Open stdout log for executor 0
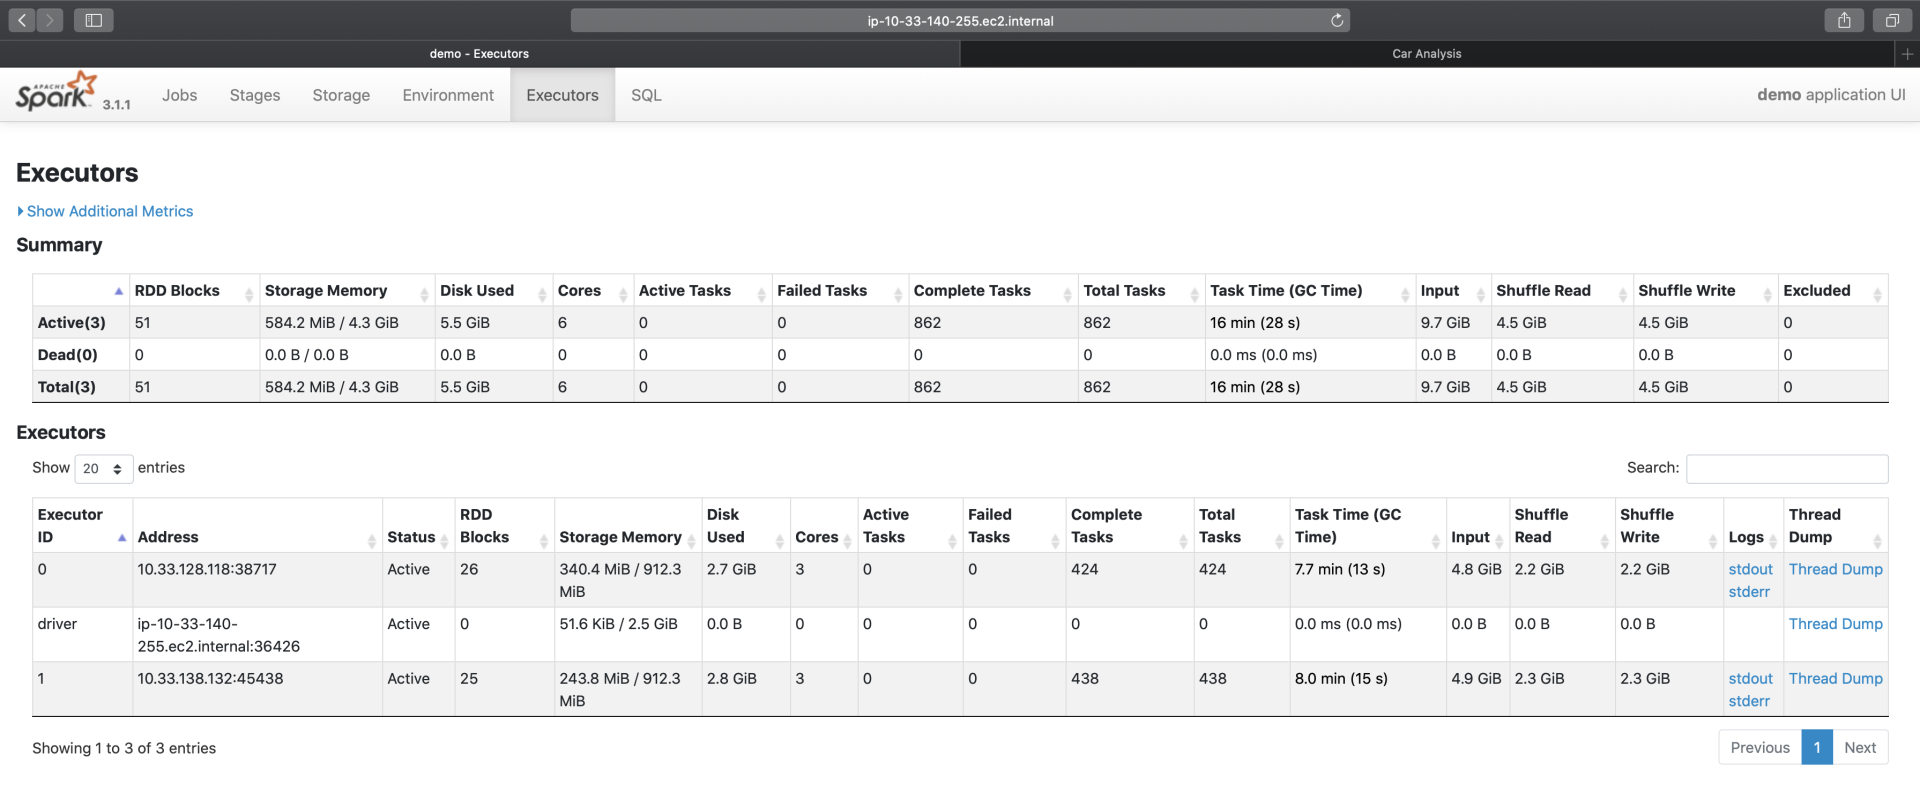 pos(1750,569)
